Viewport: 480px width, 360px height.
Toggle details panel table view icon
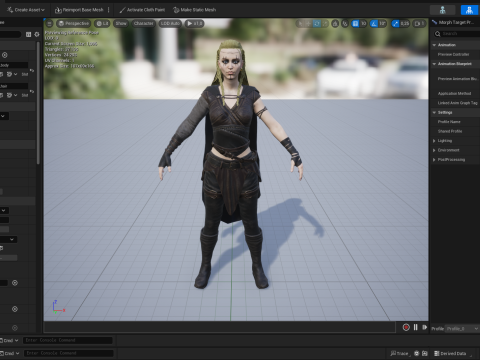coord(28,34)
